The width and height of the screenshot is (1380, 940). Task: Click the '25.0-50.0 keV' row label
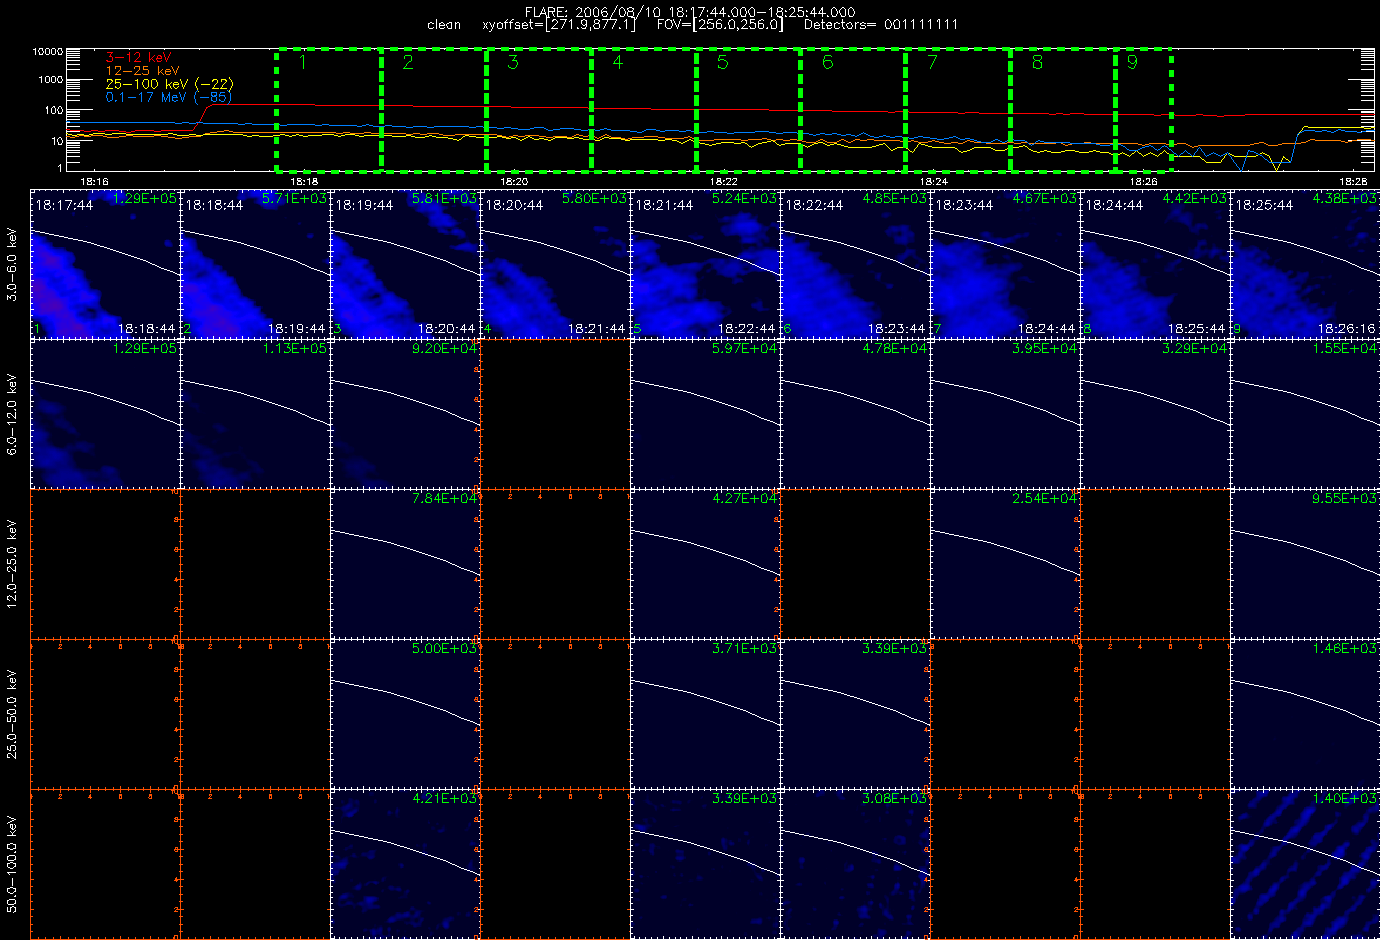click(x=12, y=714)
